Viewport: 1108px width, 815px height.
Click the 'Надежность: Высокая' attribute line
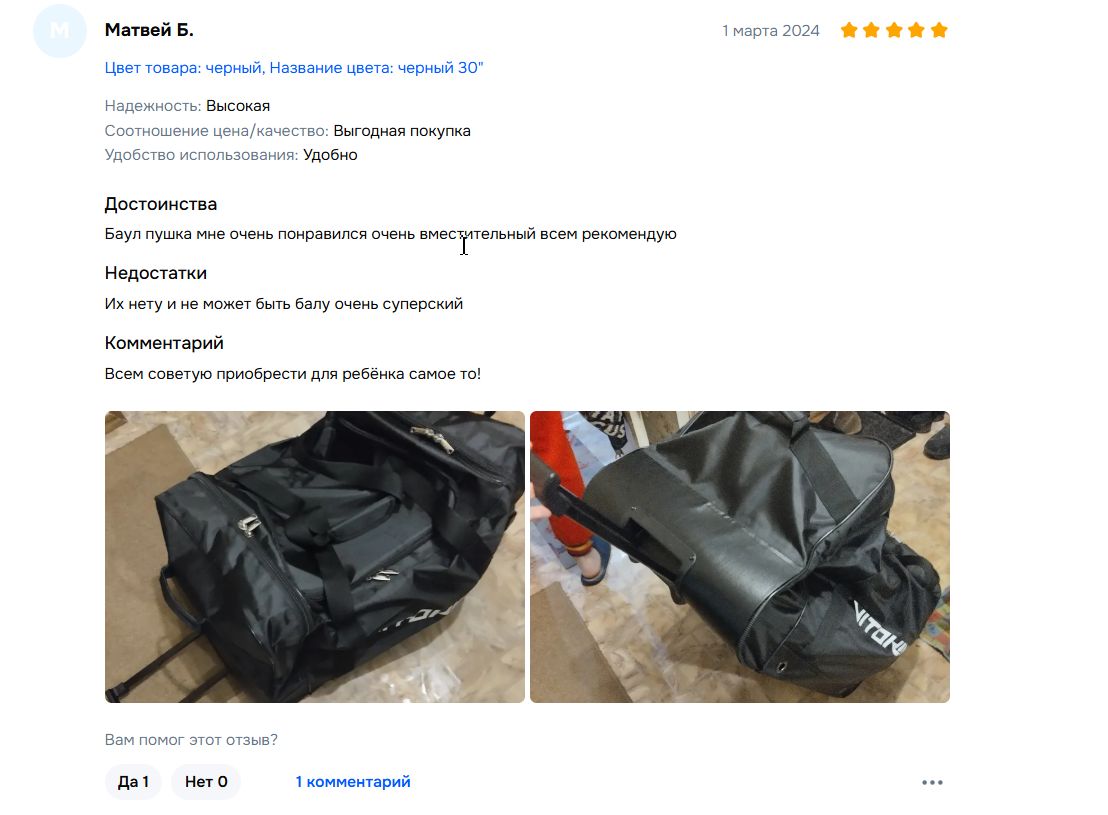click(x=187, y=106)
